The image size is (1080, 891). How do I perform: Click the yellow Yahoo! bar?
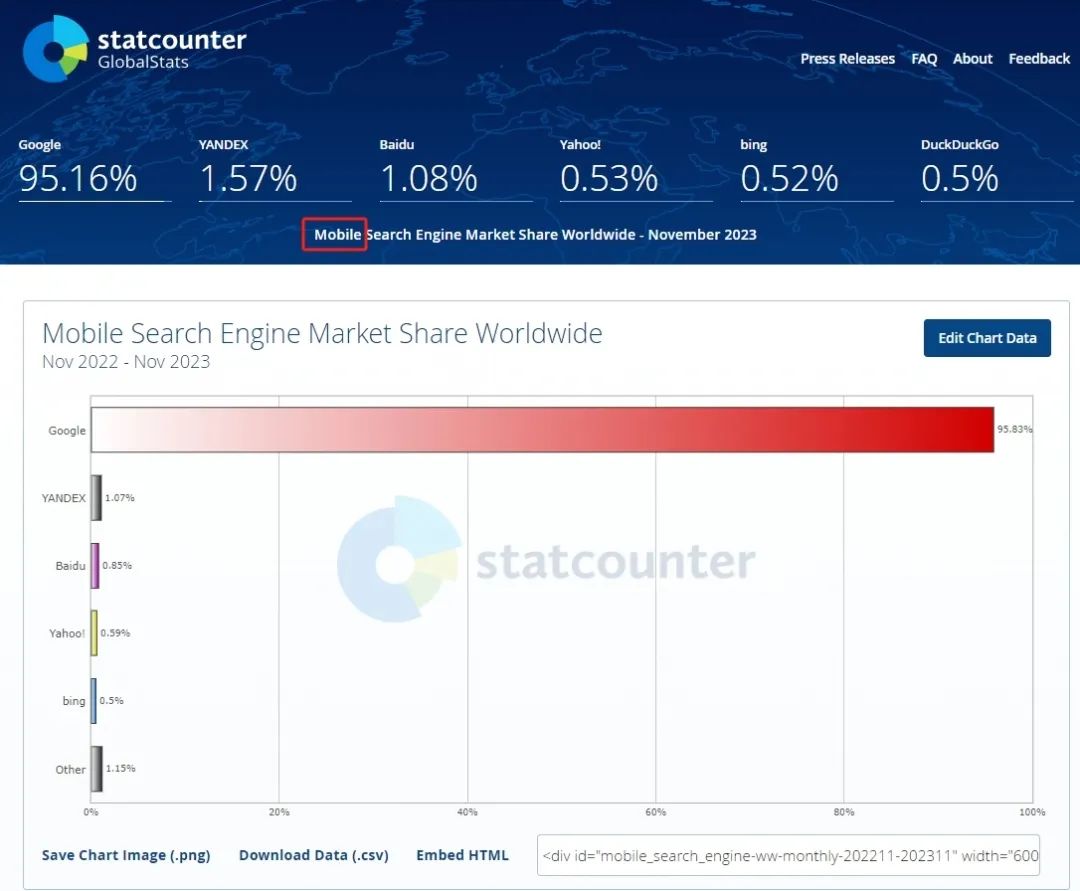[94, 633]
